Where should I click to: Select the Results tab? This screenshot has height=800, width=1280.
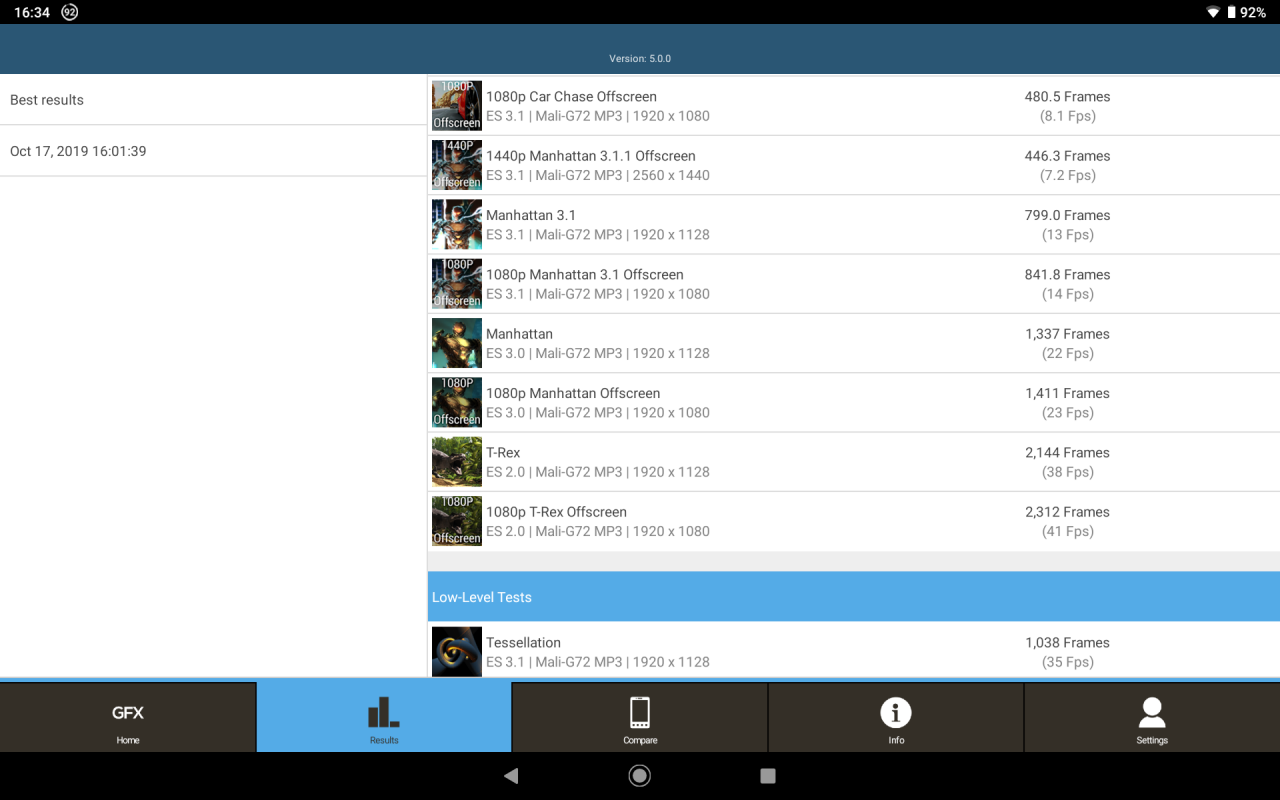click(x=384, y=717)
